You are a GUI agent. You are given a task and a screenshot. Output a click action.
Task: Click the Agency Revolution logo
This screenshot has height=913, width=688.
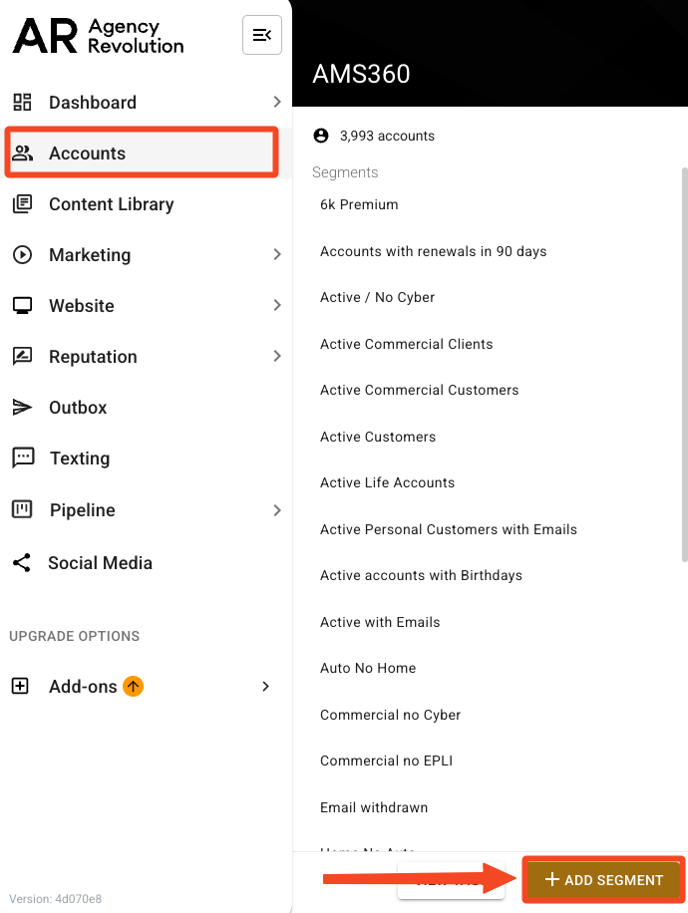pos(98,36)
